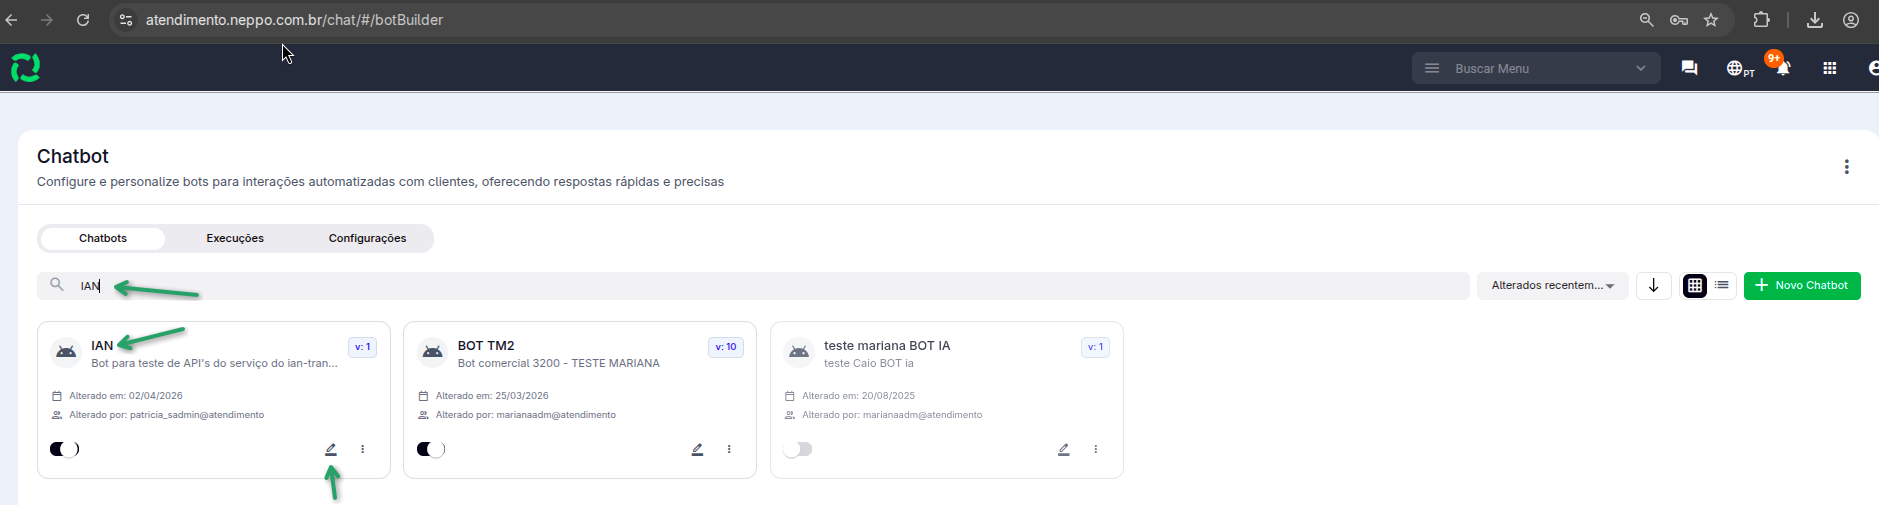The image size is (1879, 505).
Task: Open the chat messages icon in header
Action: [1689, 68]
